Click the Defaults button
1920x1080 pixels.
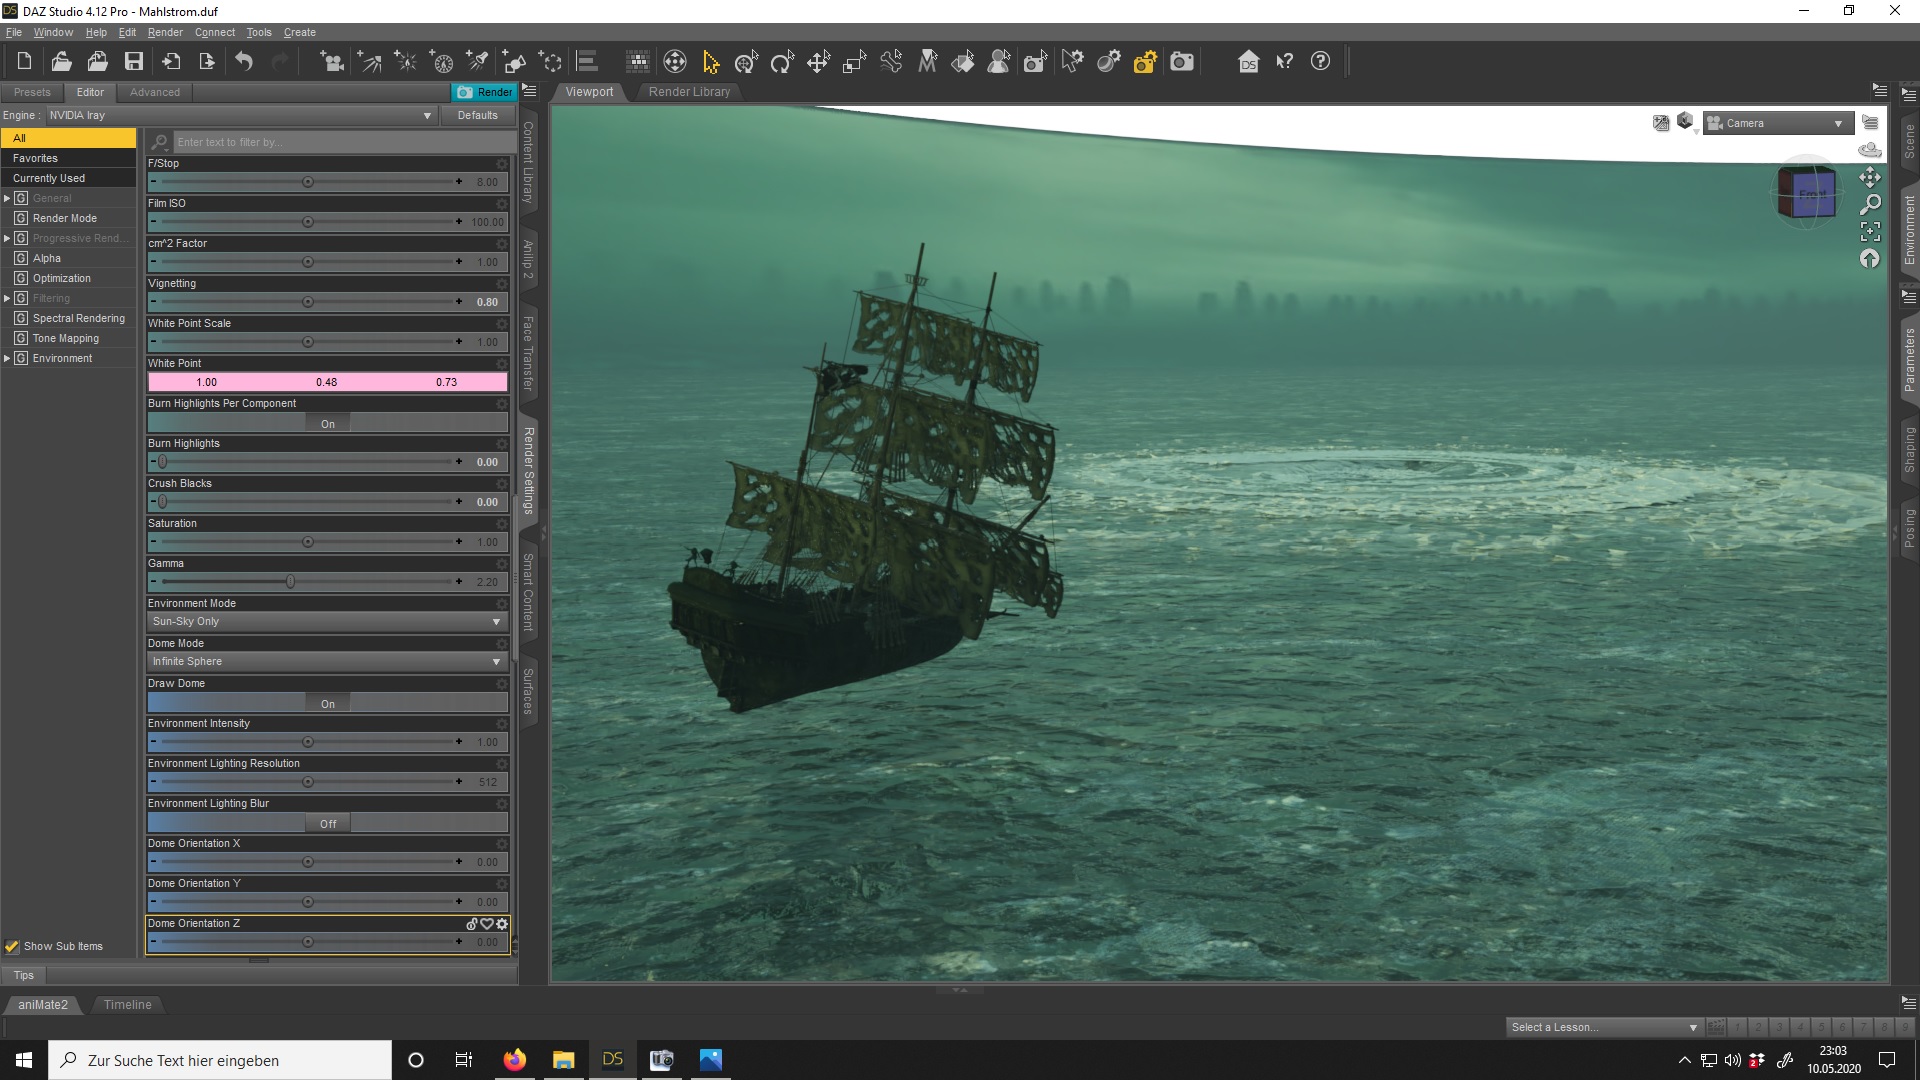pos(477,115)
